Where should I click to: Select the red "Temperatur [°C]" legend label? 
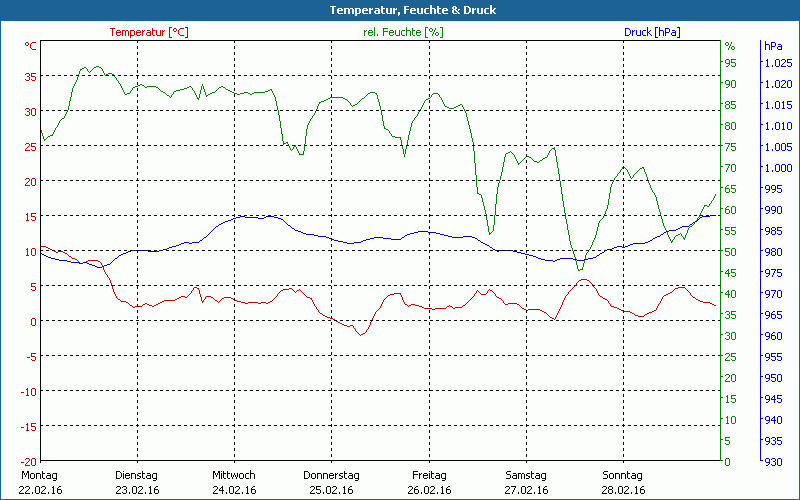149,32
